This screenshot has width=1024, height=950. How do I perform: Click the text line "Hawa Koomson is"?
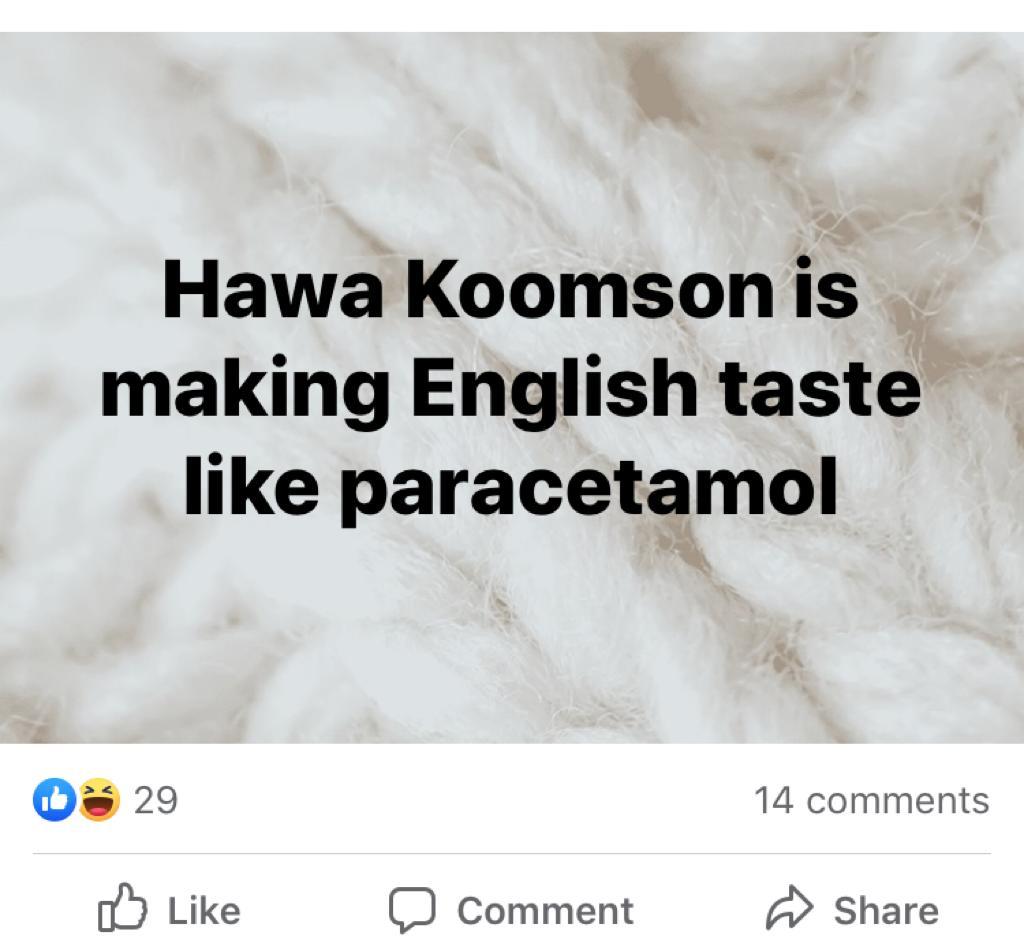(510, 289)
